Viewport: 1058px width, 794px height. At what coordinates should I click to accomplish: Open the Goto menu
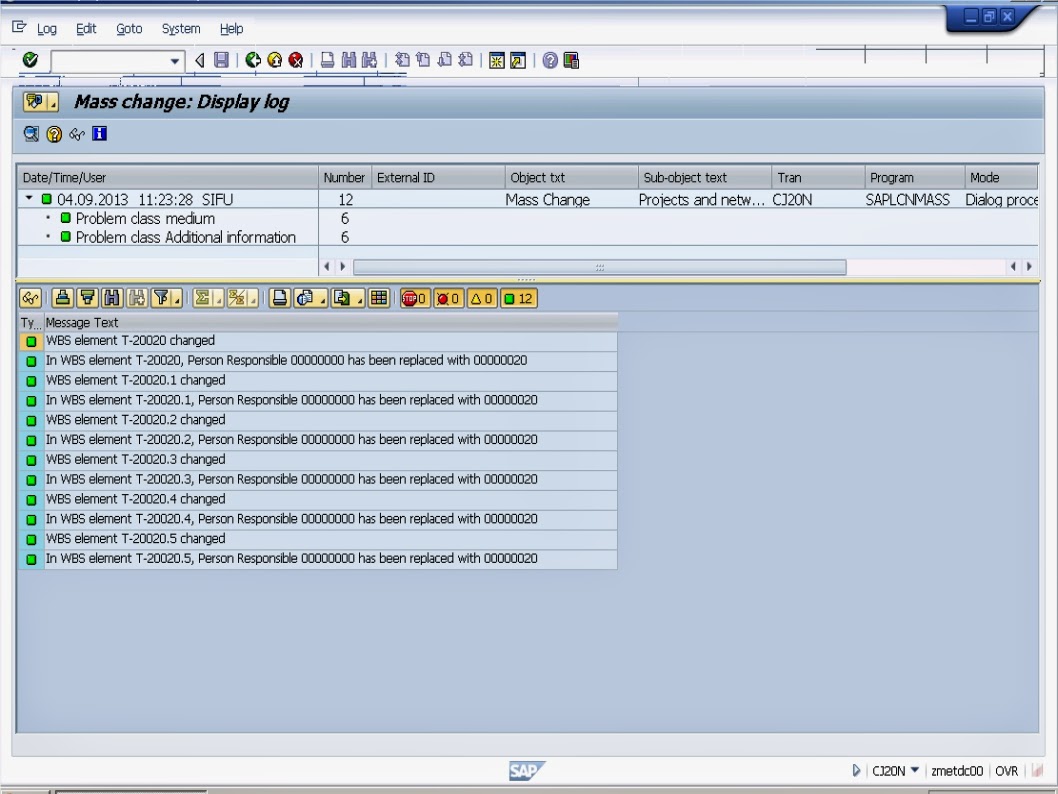[129, 28]
